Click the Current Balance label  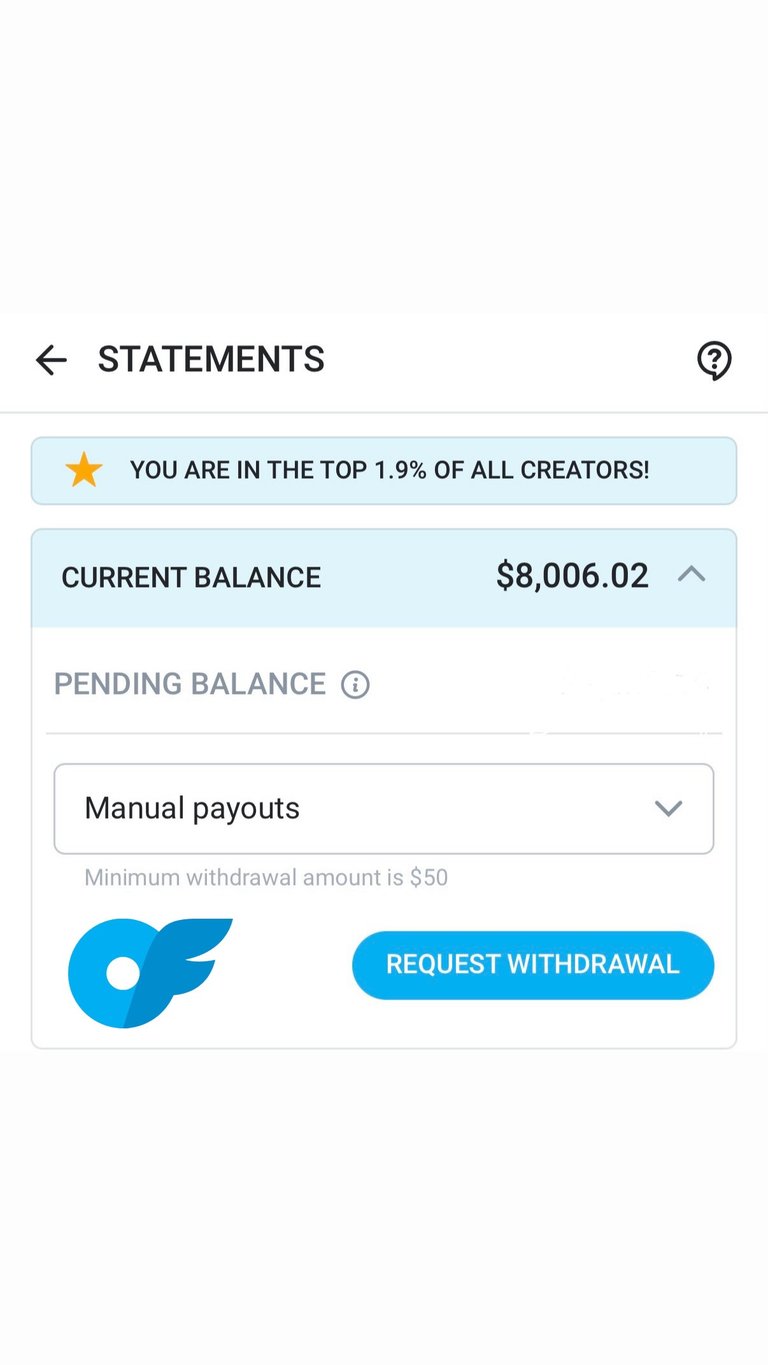coord(191,578)
